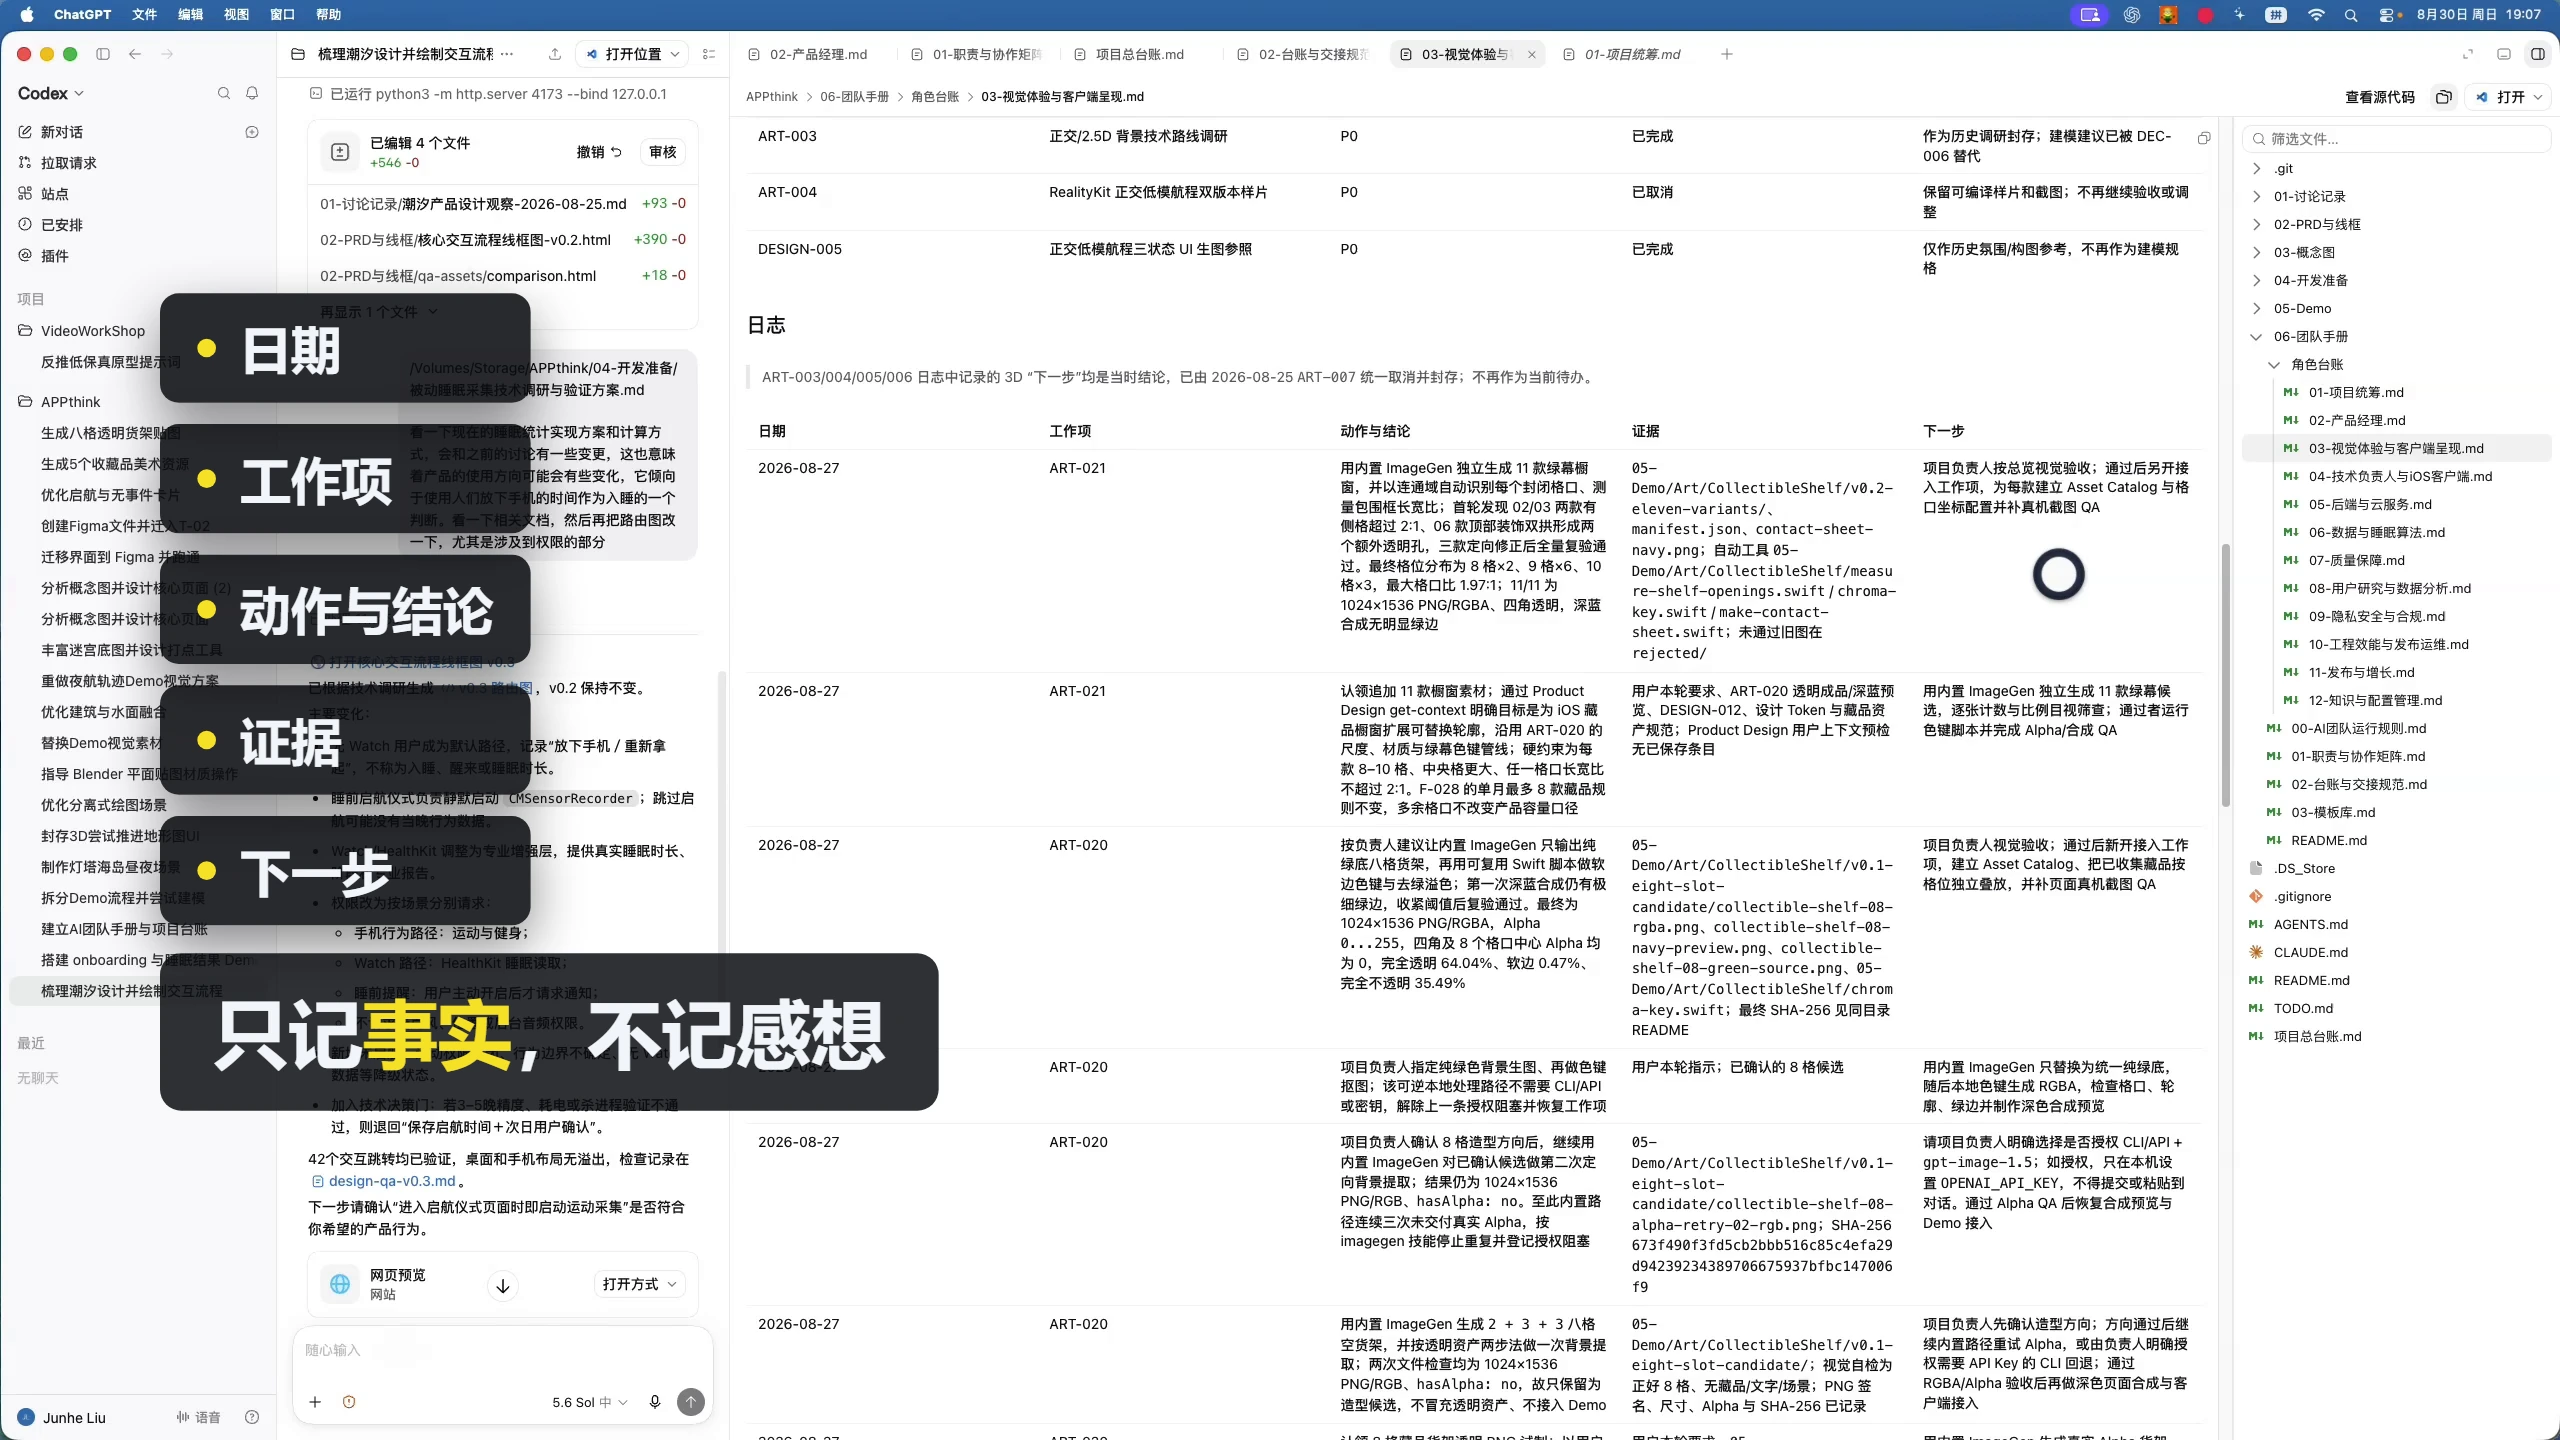
Task: Expand the .git folder
Action: pos(2256,169)
